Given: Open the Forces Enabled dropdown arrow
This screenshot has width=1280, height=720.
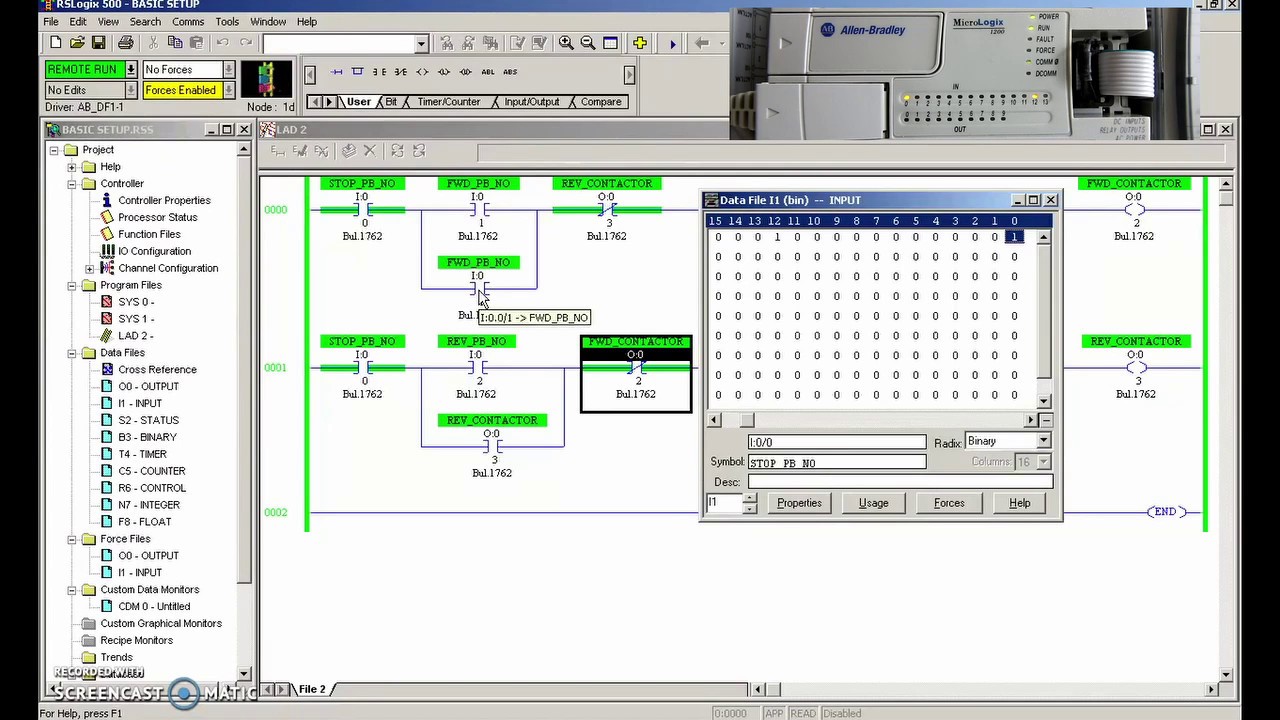Looking at the screenshot, I should 229,90.
